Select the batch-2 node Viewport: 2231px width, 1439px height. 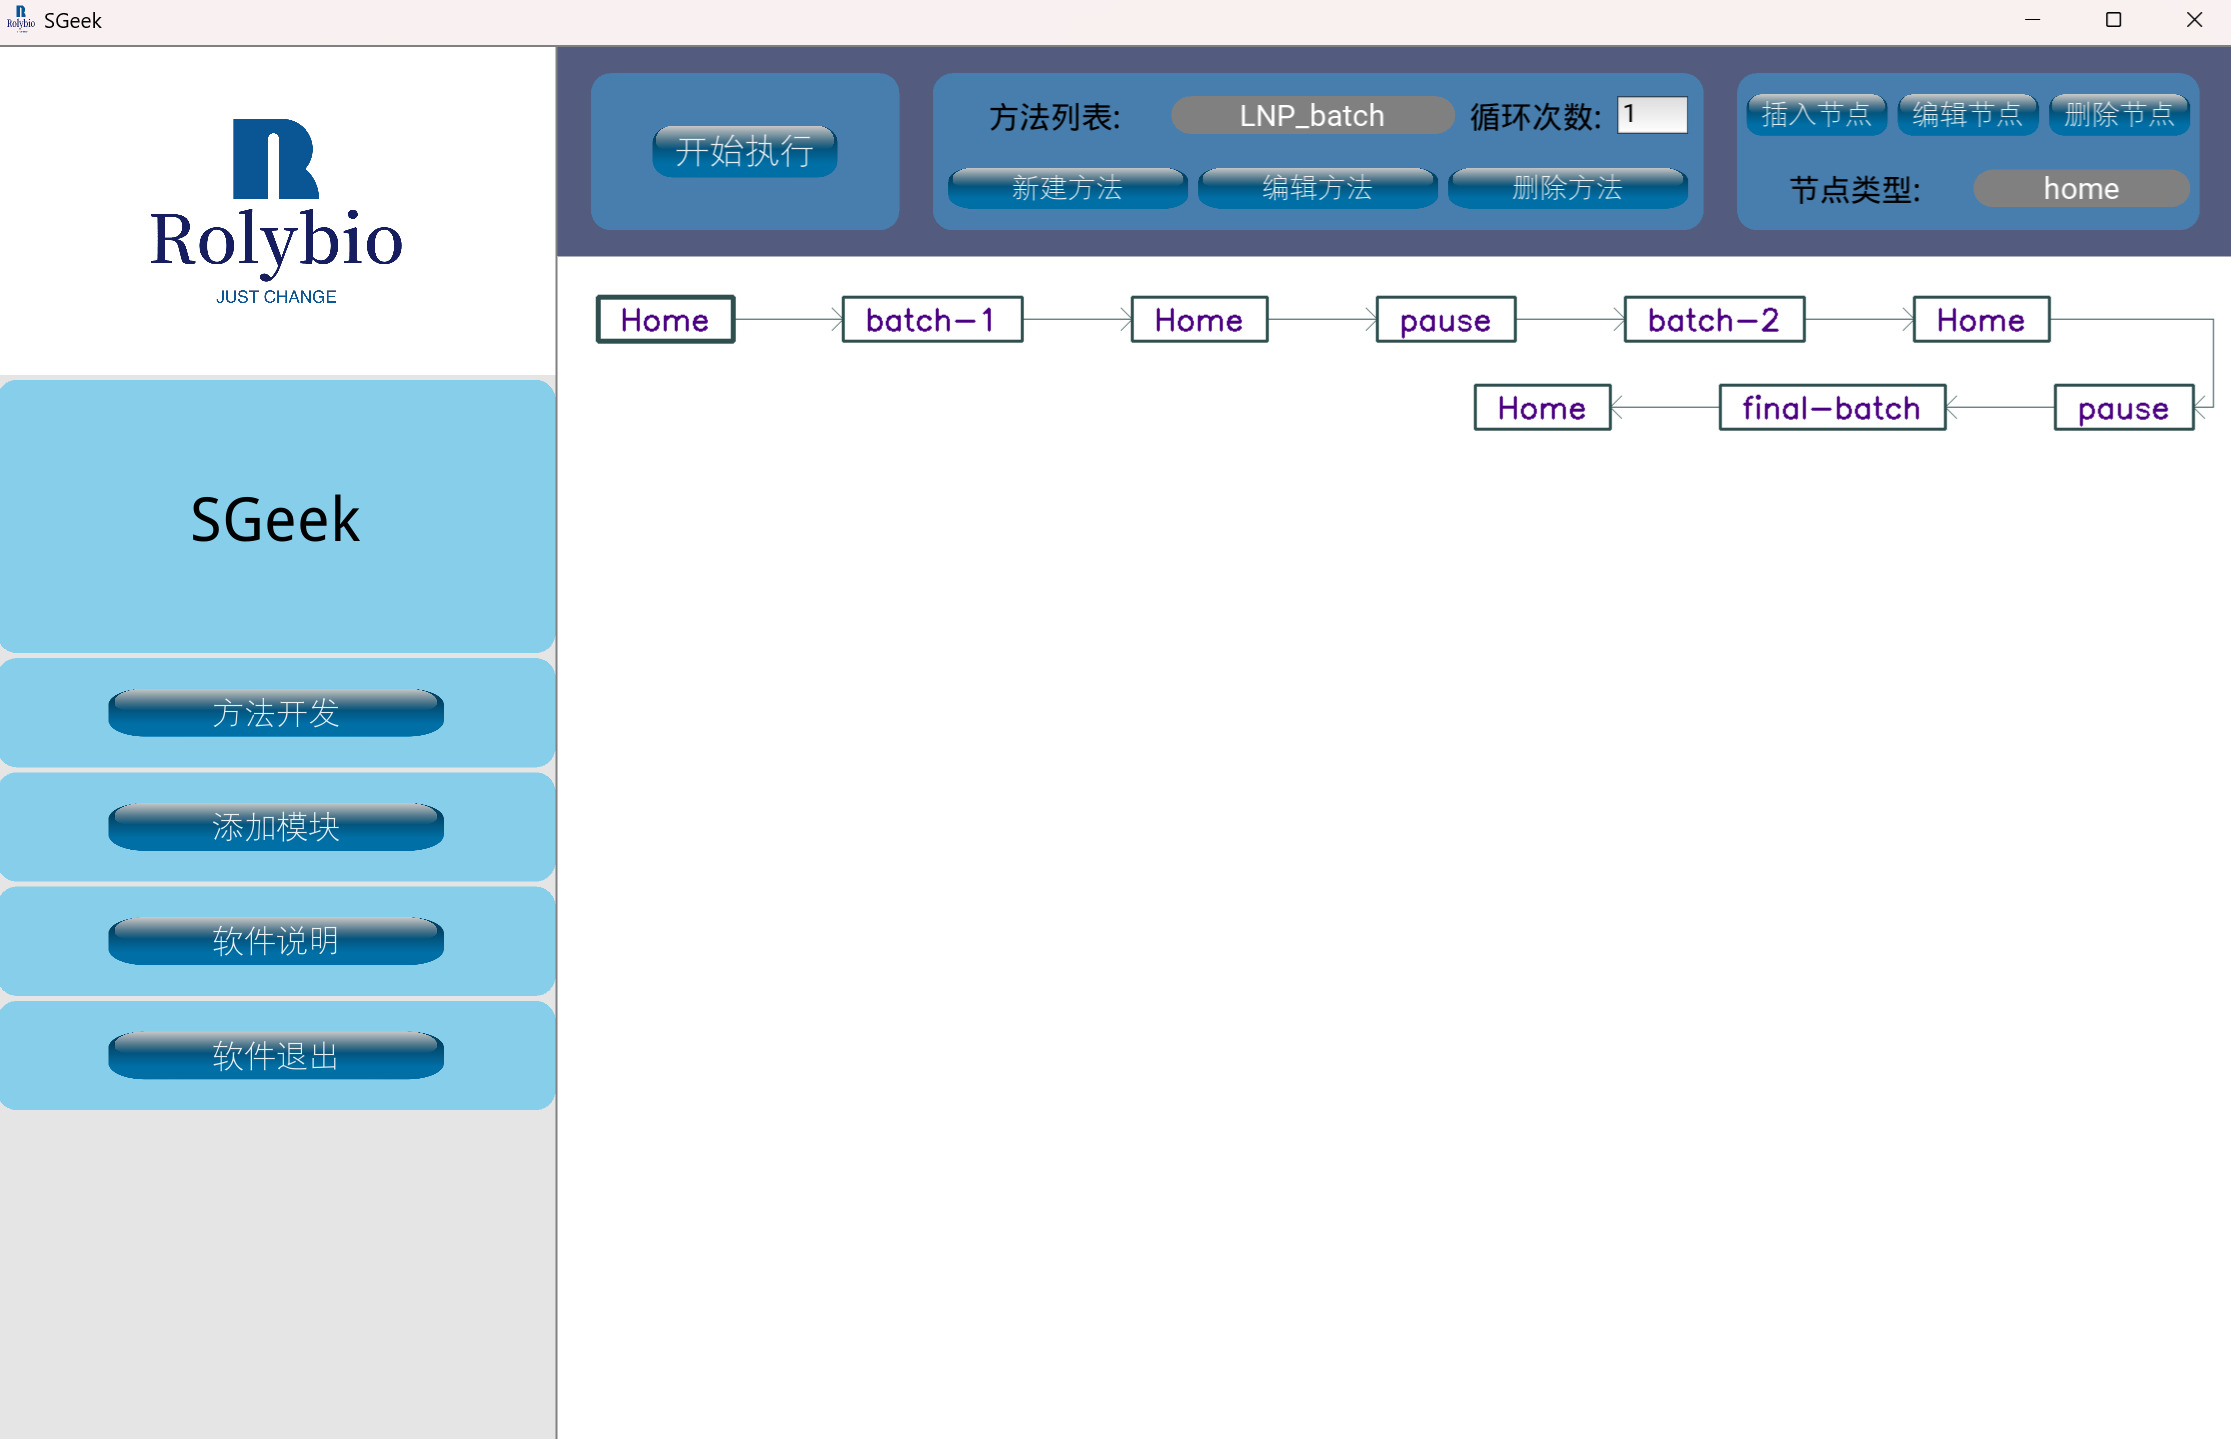click(x=1714, y=319)
